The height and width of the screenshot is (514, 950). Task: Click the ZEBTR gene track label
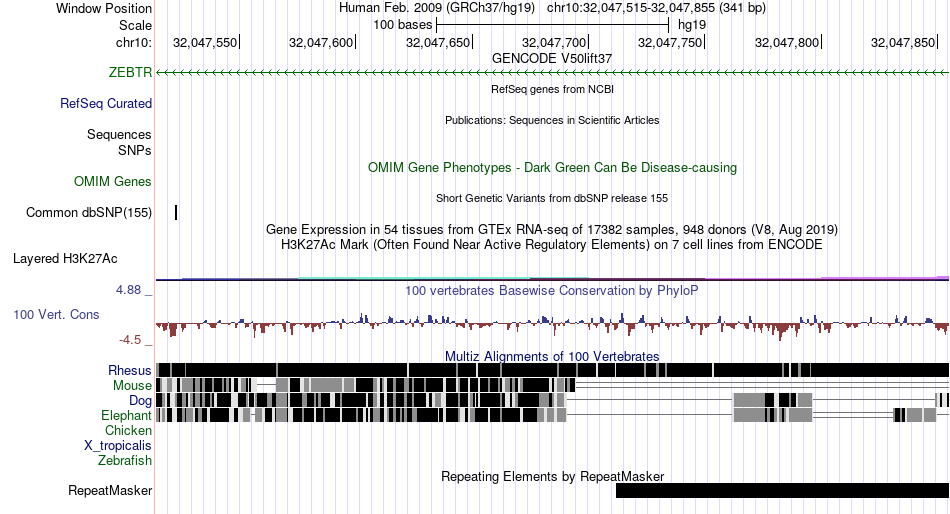(x=130, y=72)
